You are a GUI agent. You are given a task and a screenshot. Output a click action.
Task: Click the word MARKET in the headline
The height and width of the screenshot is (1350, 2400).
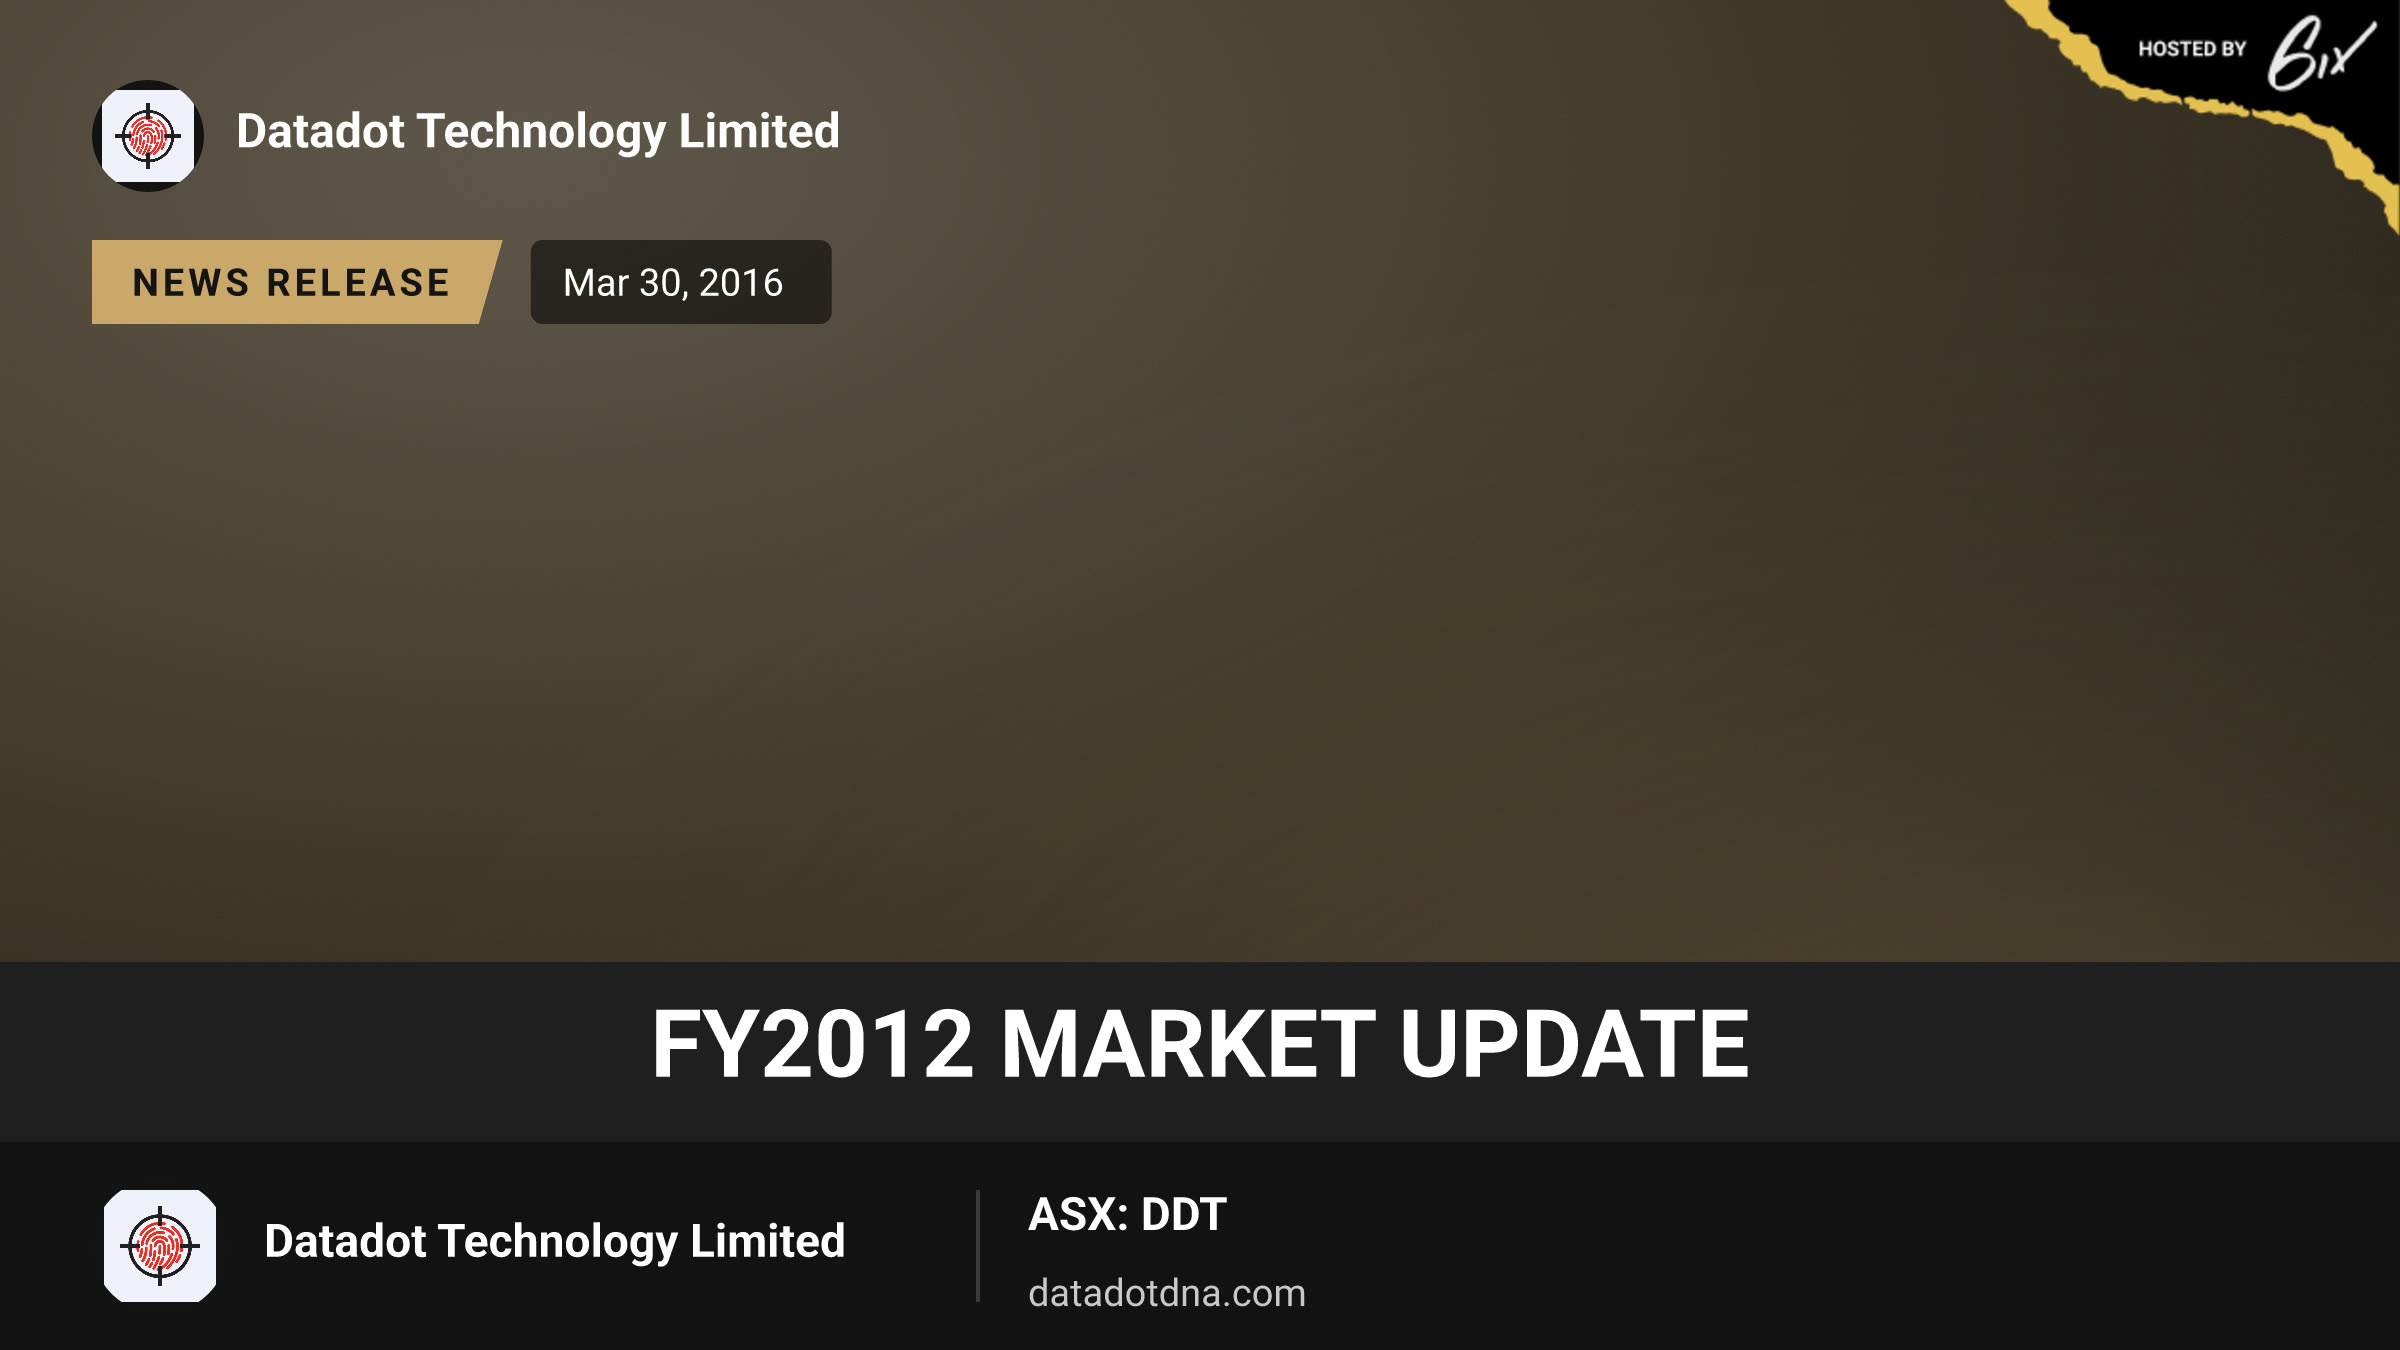point(1188,1044)
